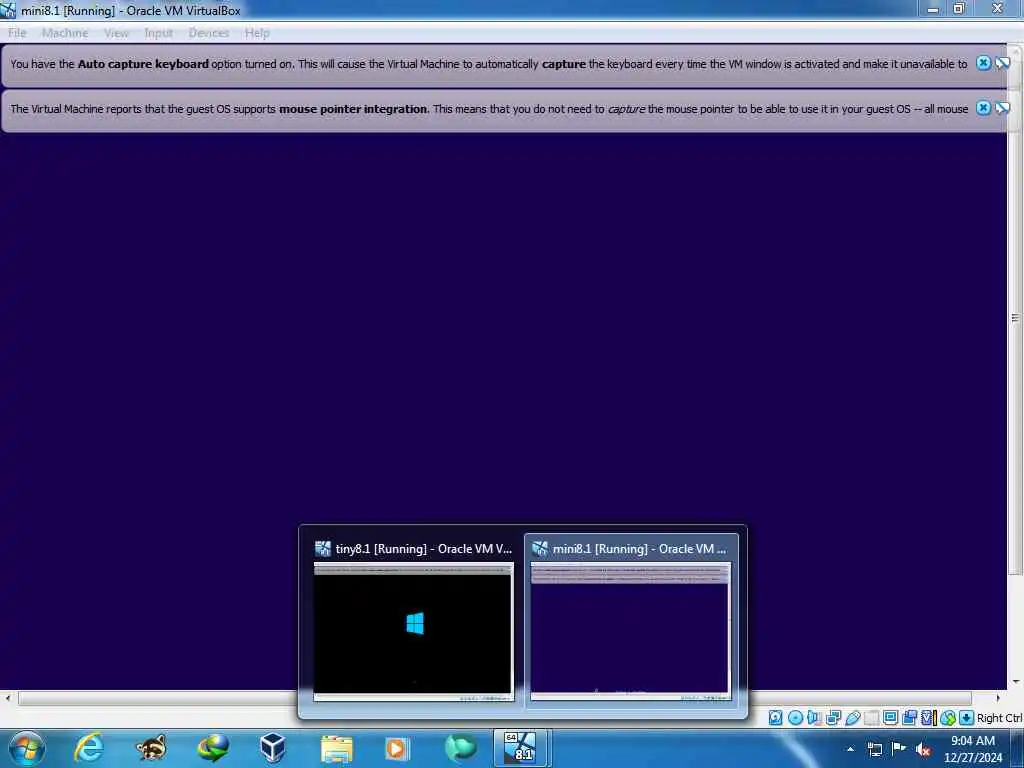Open the Machine menu
This screenshot has height=768, width=1024.
(65, 33)
